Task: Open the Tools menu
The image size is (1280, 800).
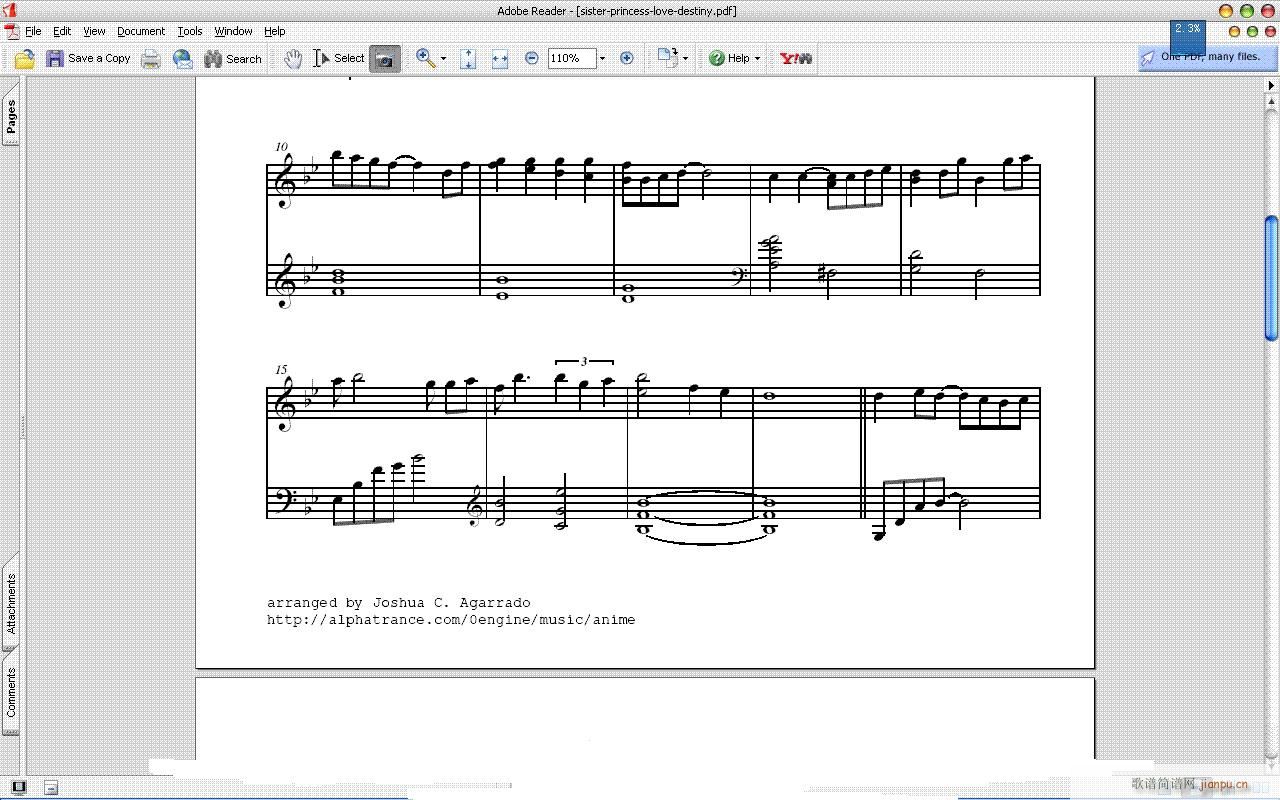Action: coord(190,31)
